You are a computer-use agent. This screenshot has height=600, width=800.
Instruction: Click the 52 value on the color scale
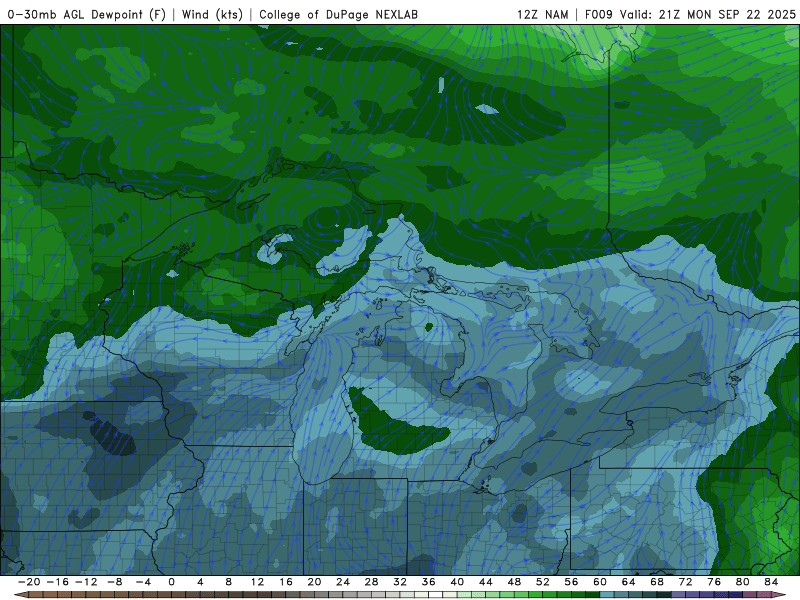coord(543,582)
